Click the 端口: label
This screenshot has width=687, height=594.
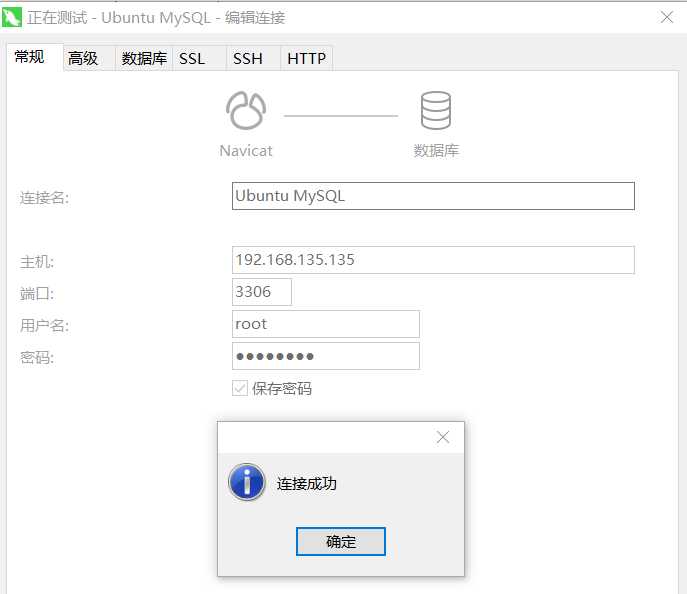click(37, 293)
